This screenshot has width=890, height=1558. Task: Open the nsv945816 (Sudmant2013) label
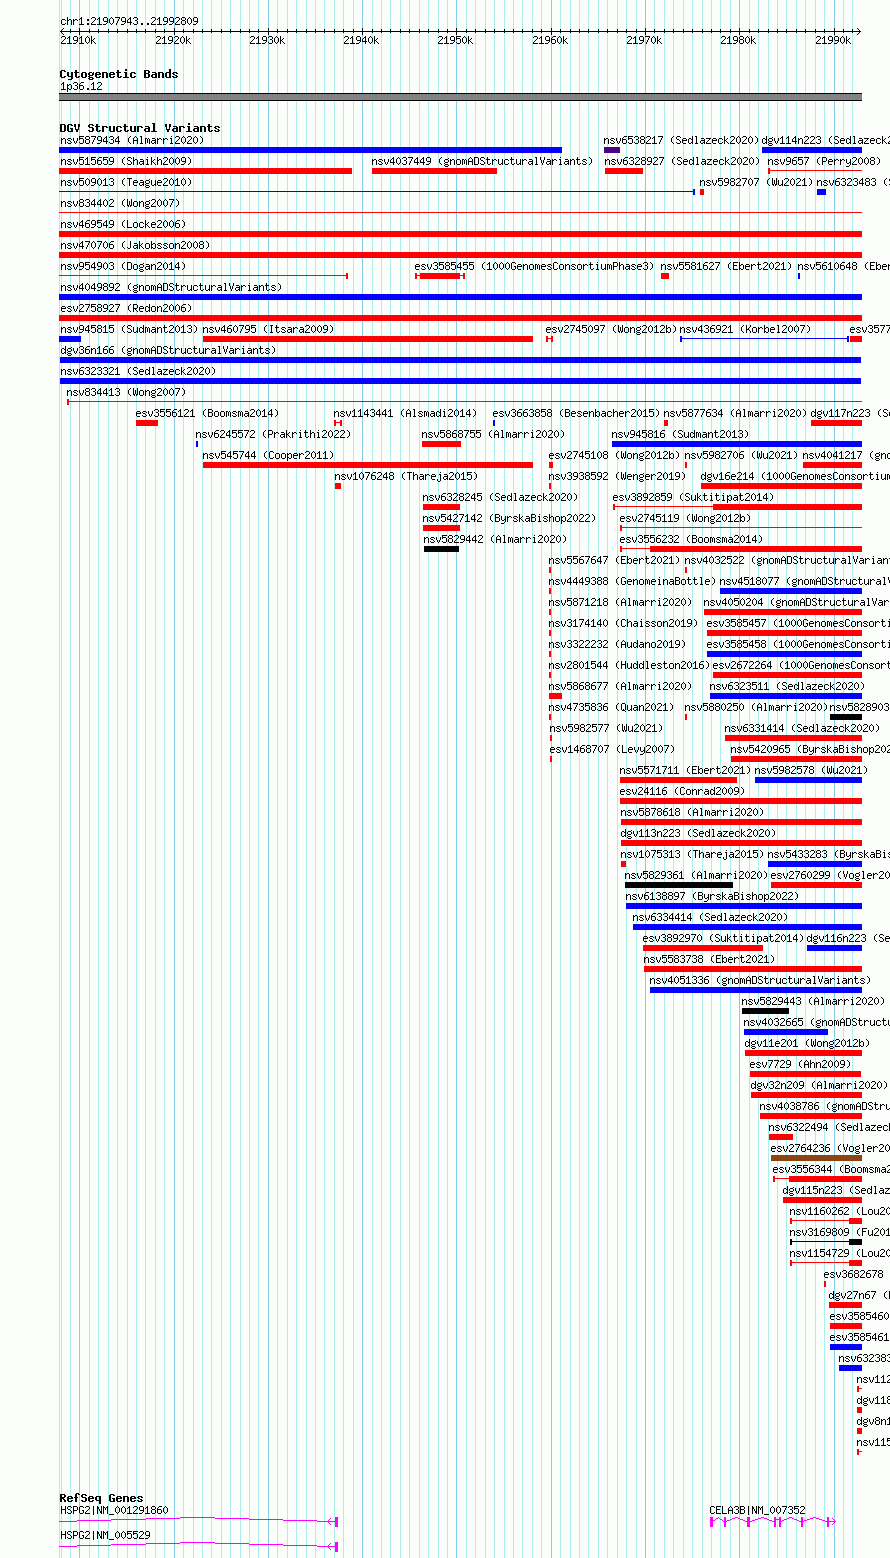(x=680, y=434)
